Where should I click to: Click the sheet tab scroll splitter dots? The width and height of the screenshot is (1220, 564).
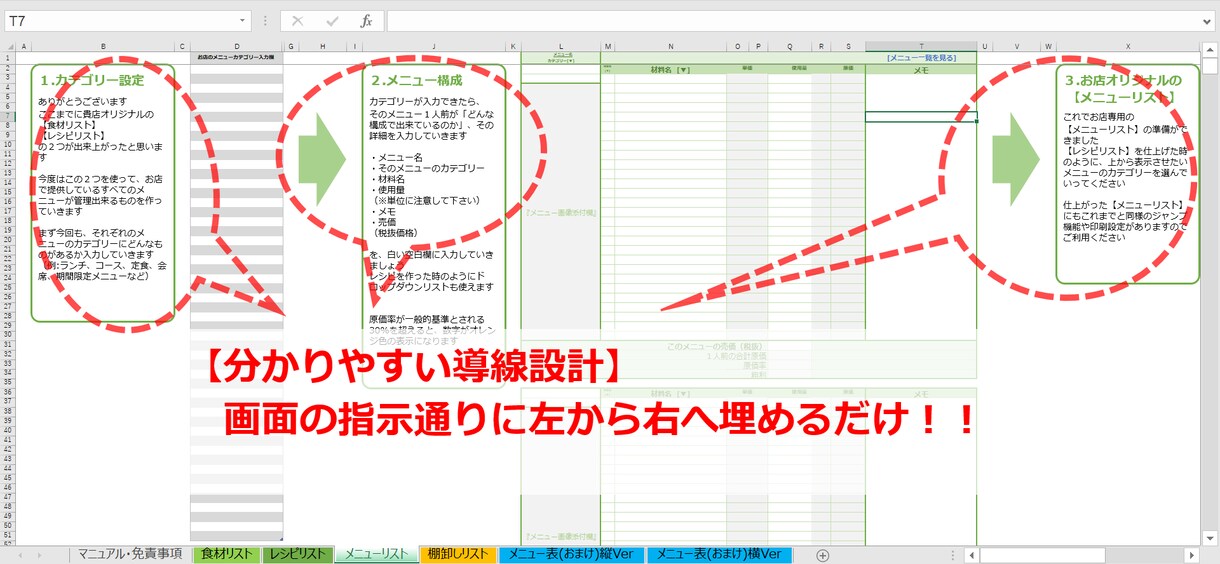pos(951,555)
